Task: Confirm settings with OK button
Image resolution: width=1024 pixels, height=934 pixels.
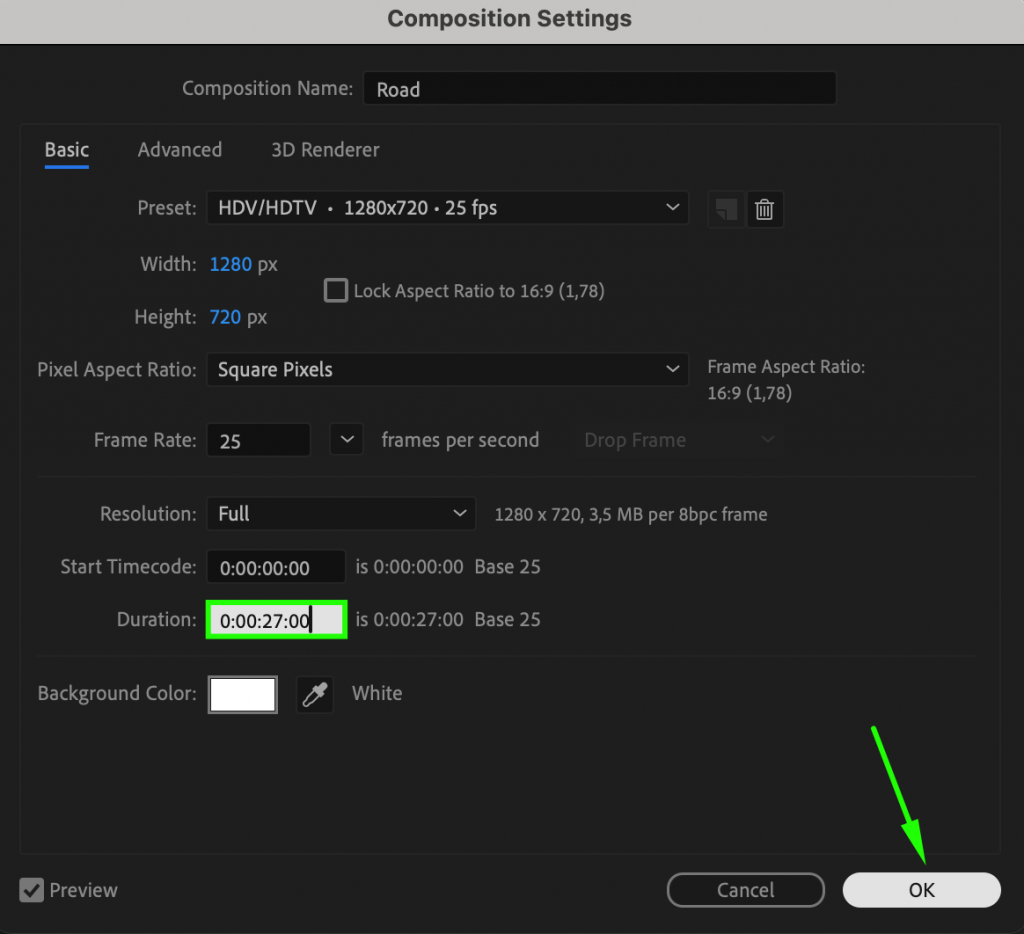Action: point(920,890)
